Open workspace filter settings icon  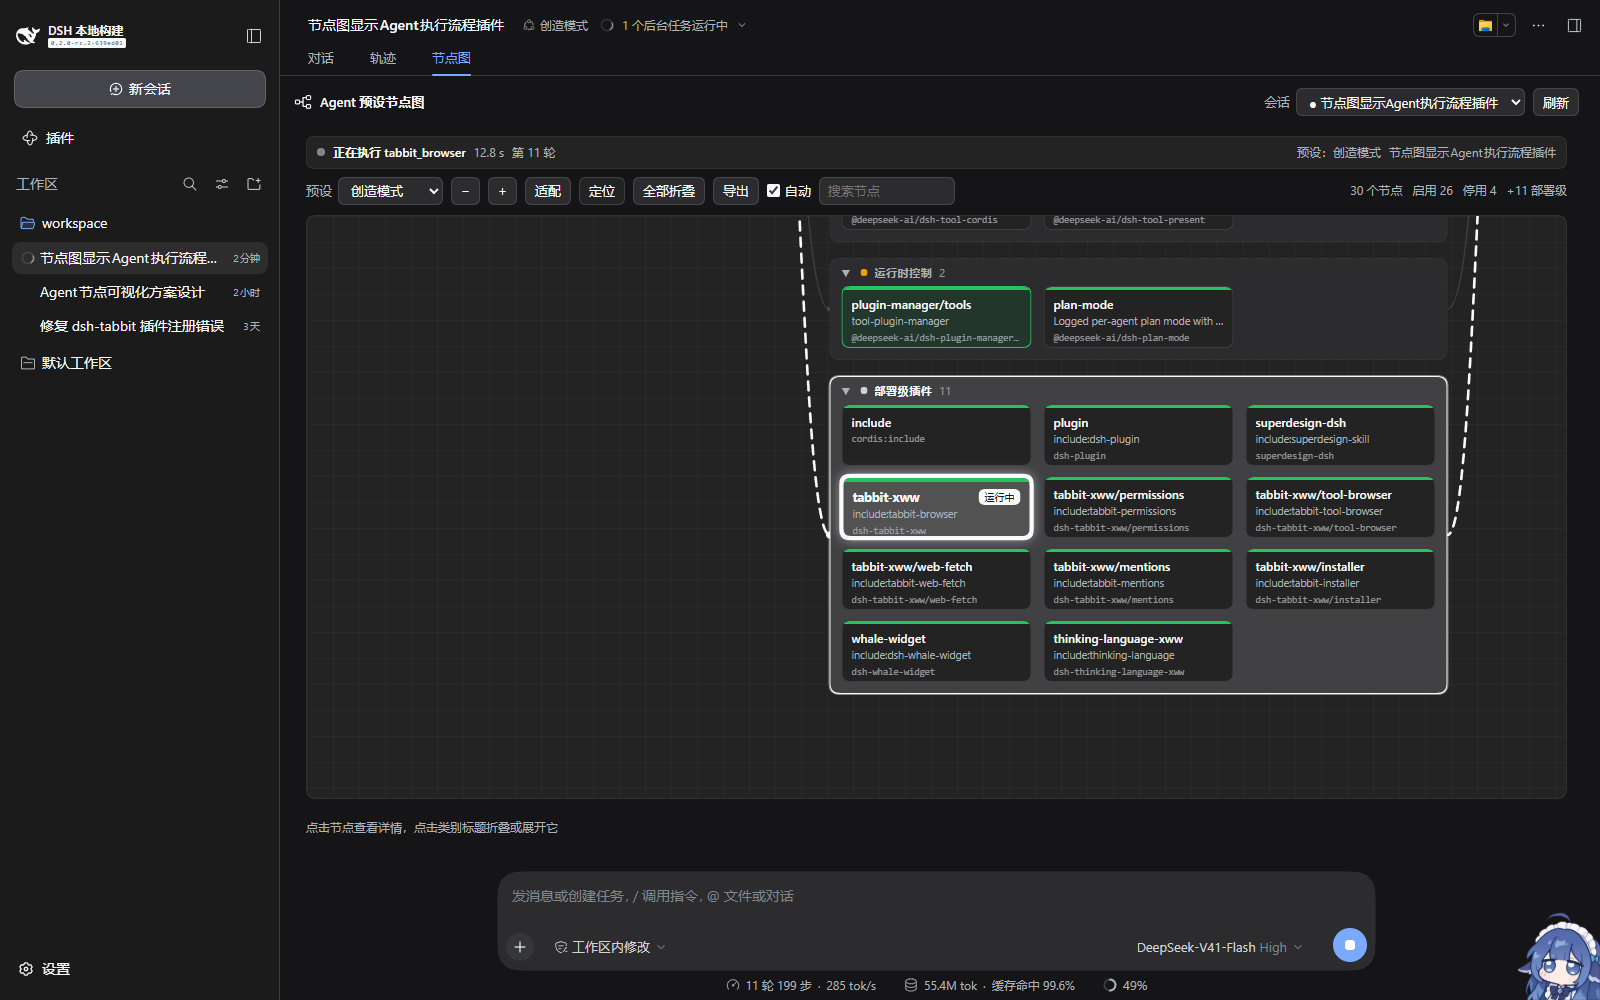[222, 184]
